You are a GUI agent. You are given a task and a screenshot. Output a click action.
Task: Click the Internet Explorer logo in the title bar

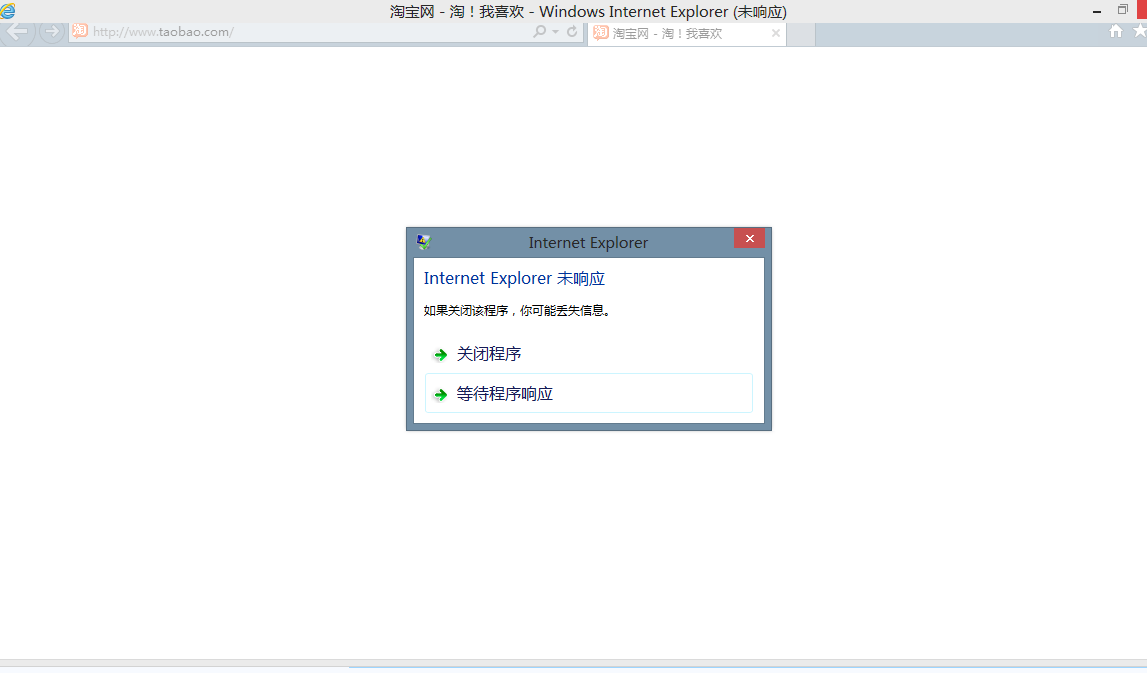[x=8, y=11]
